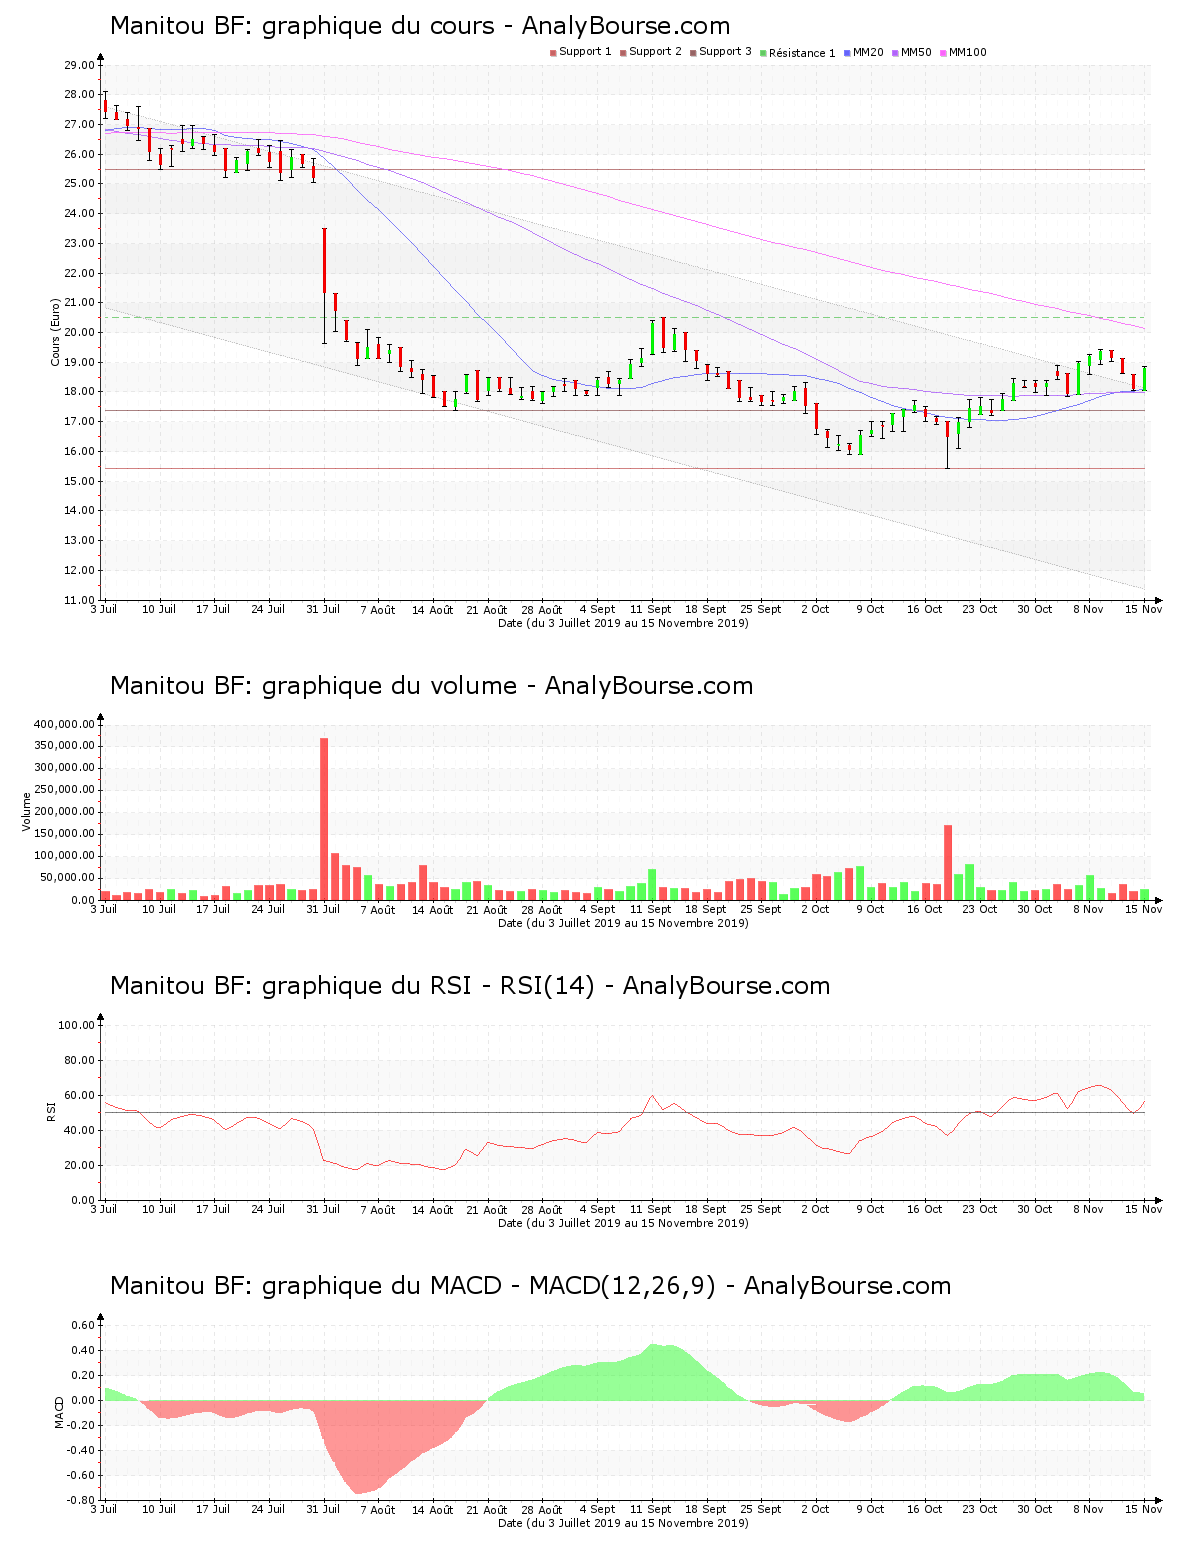This screenshot has width=1200, height=1550.
Task: Select the Support 2 legend label
Action: click(x=655, y=52)
